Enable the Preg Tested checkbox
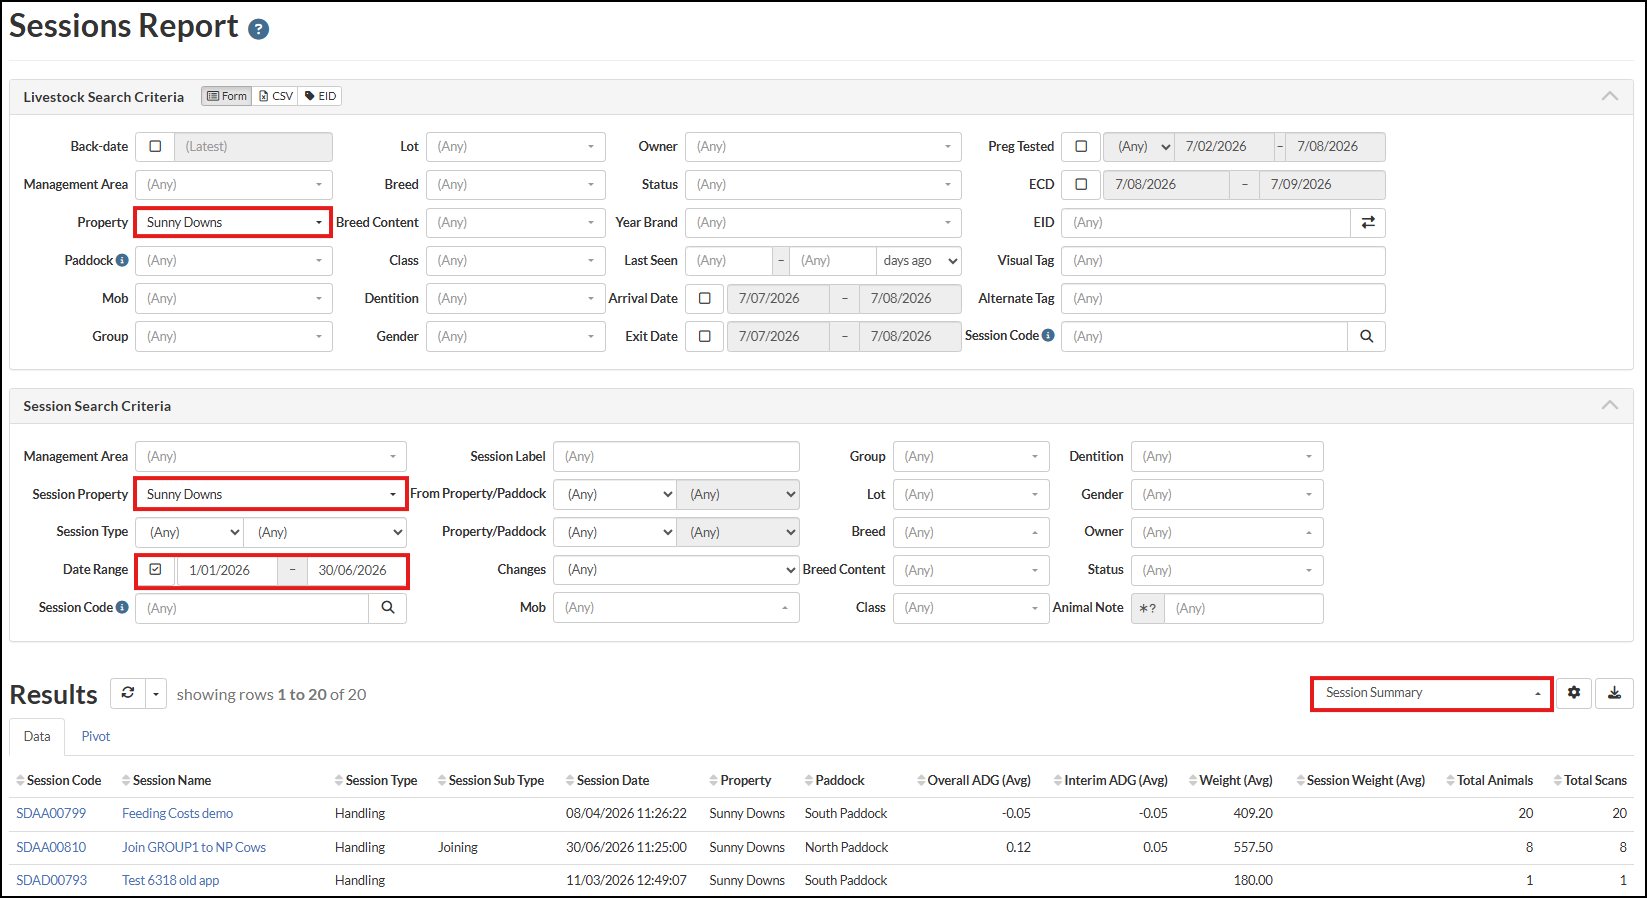The image size is (1647, 898). [x=1081, y=146]
